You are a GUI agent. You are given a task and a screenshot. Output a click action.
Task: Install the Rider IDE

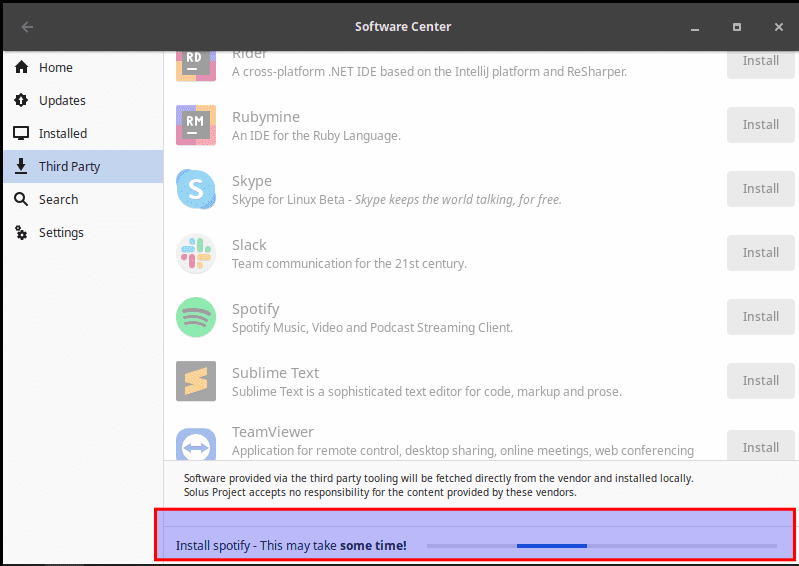click(x=761, y=65)
